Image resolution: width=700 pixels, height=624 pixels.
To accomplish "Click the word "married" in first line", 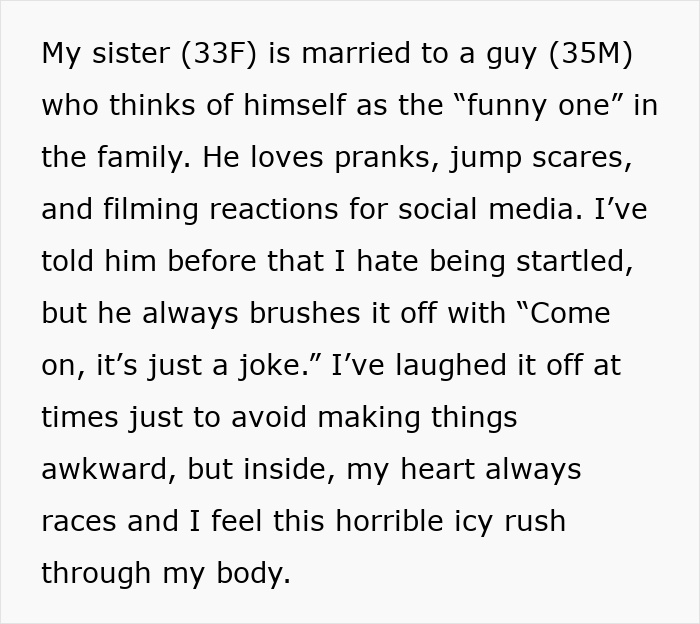I will coord(356,53).
